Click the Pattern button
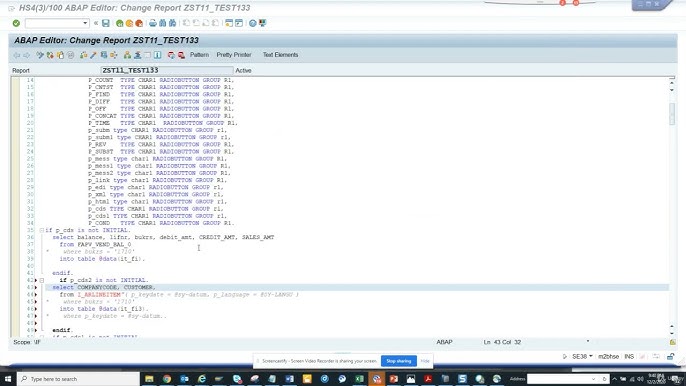Viewport: 686px width, 386px height. [199, 55]
